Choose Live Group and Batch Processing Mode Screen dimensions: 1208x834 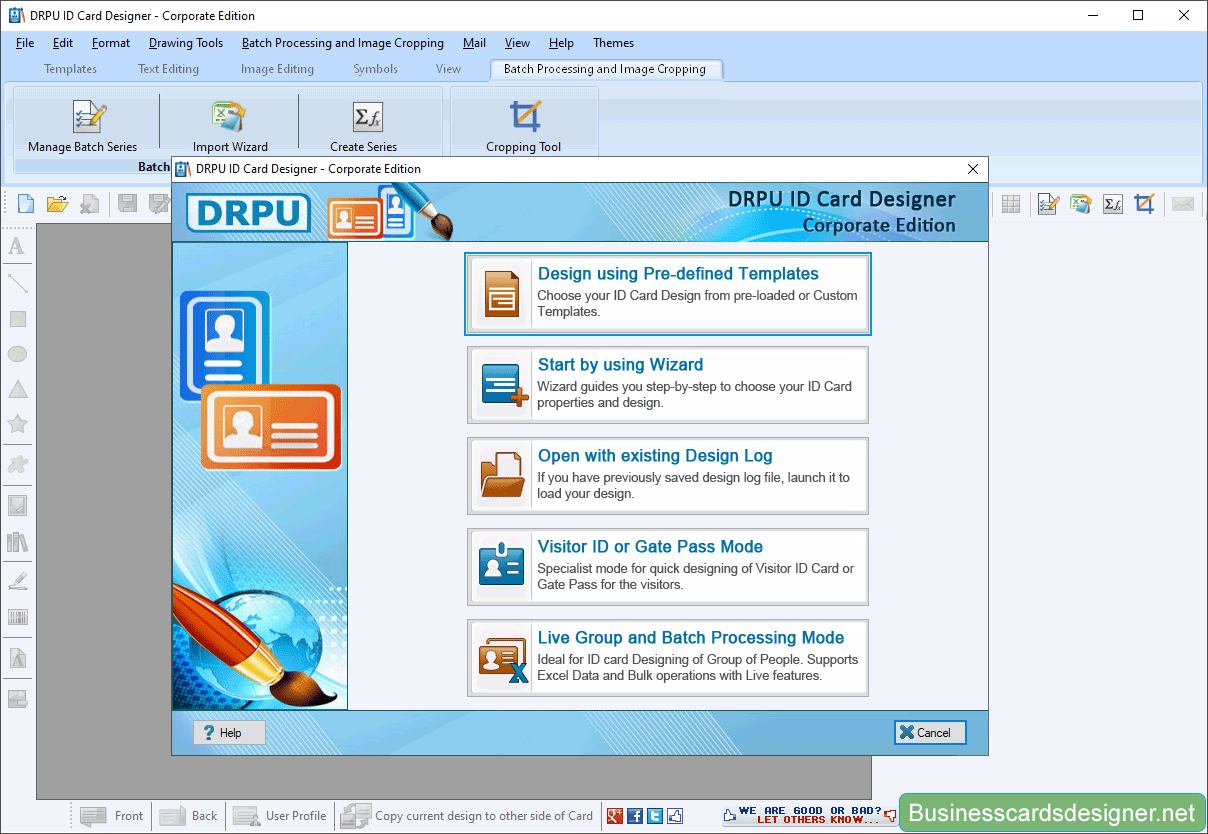(668, 658)
